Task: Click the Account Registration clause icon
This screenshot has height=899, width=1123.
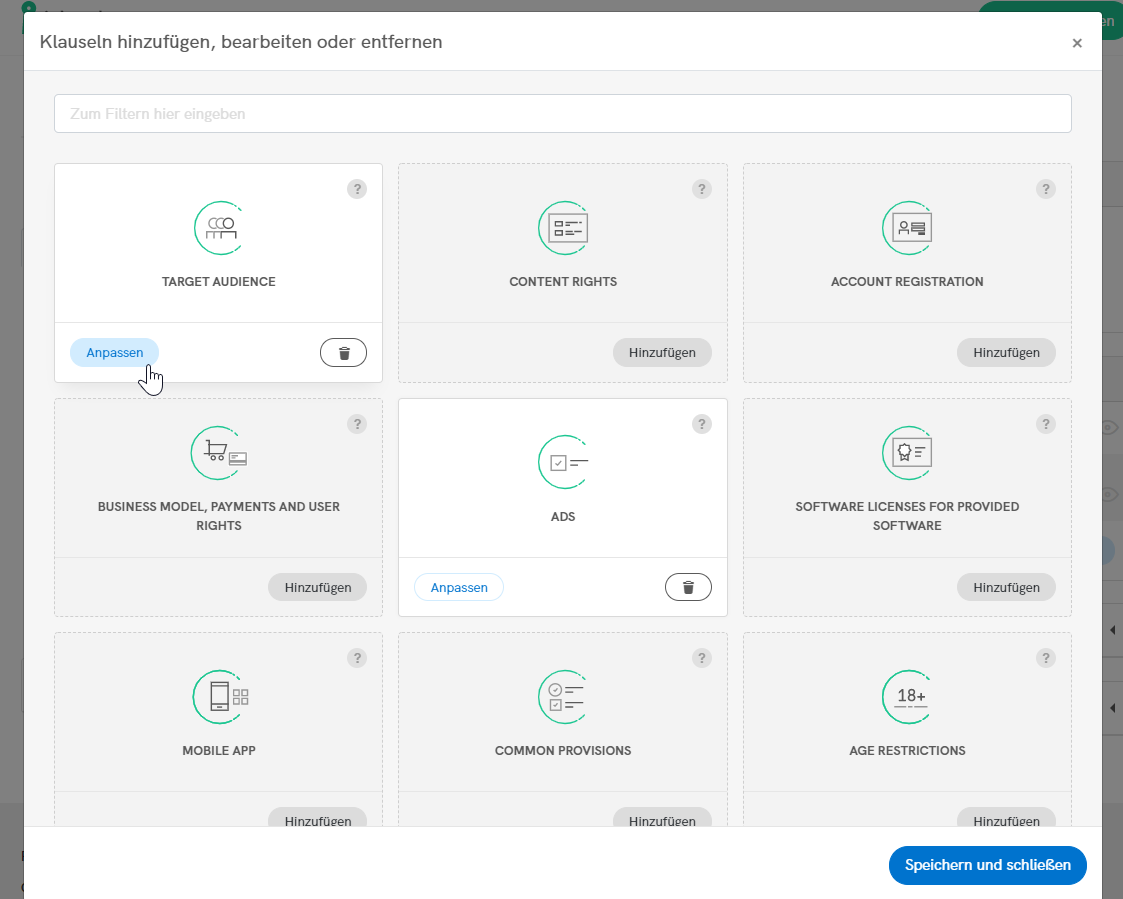Action: coord(908,228)
